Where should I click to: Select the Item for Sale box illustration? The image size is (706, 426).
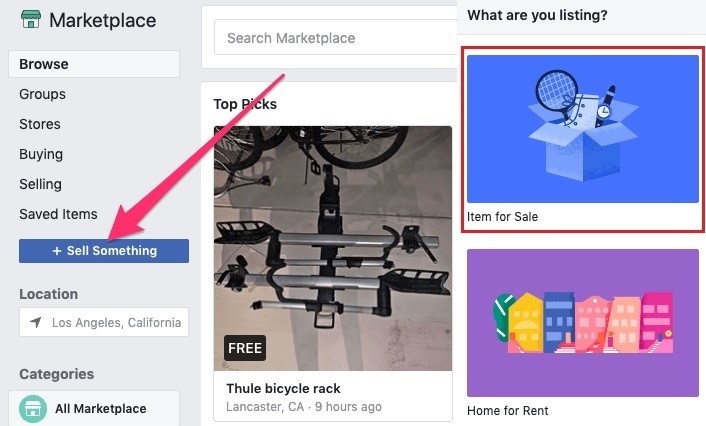(x=582, y=128)
